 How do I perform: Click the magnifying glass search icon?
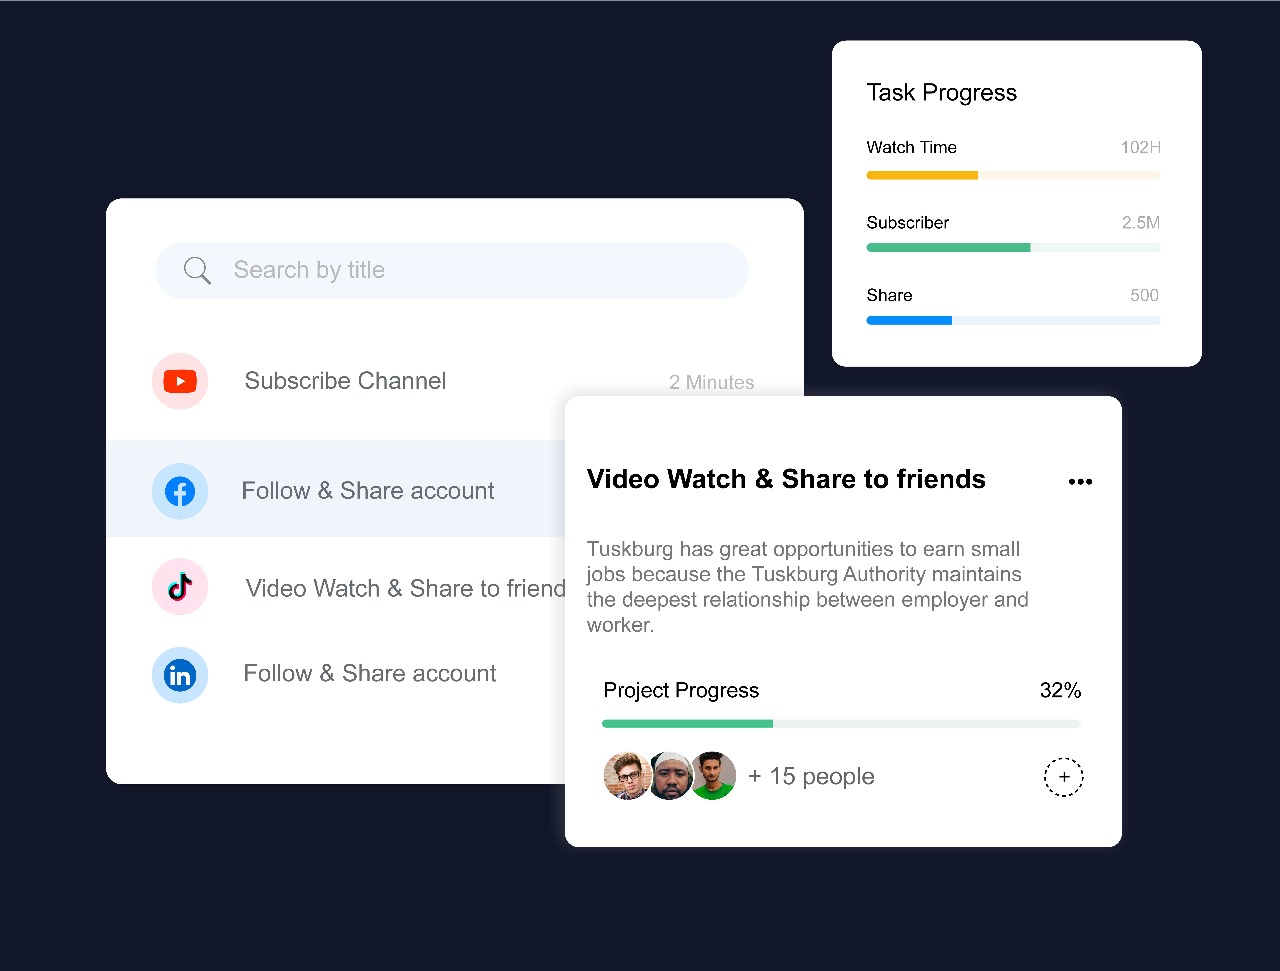pyautogui.click(x=197, y=270)
